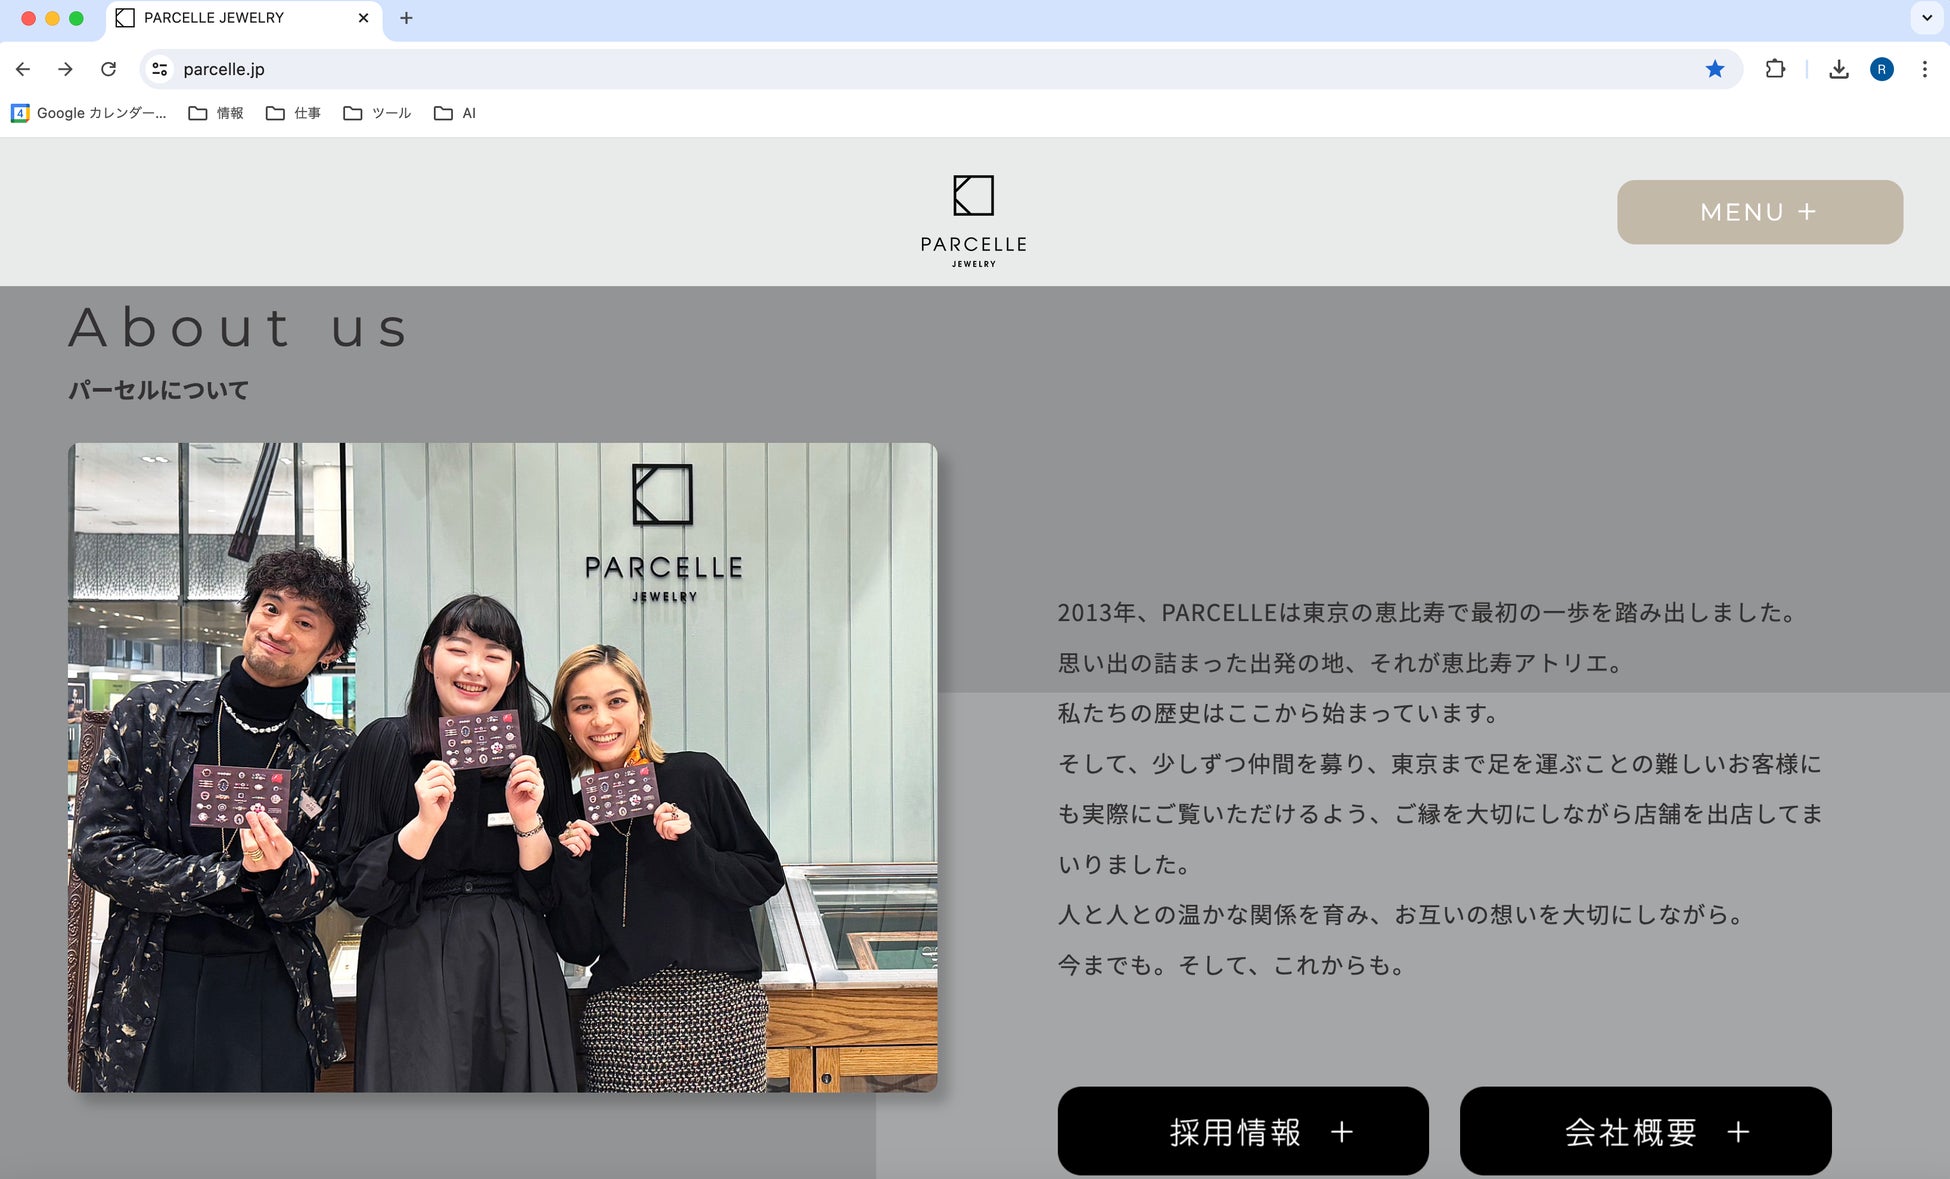1950x1179 pixels.
Task: Click the browser back arrow
Action: [23, 69]
